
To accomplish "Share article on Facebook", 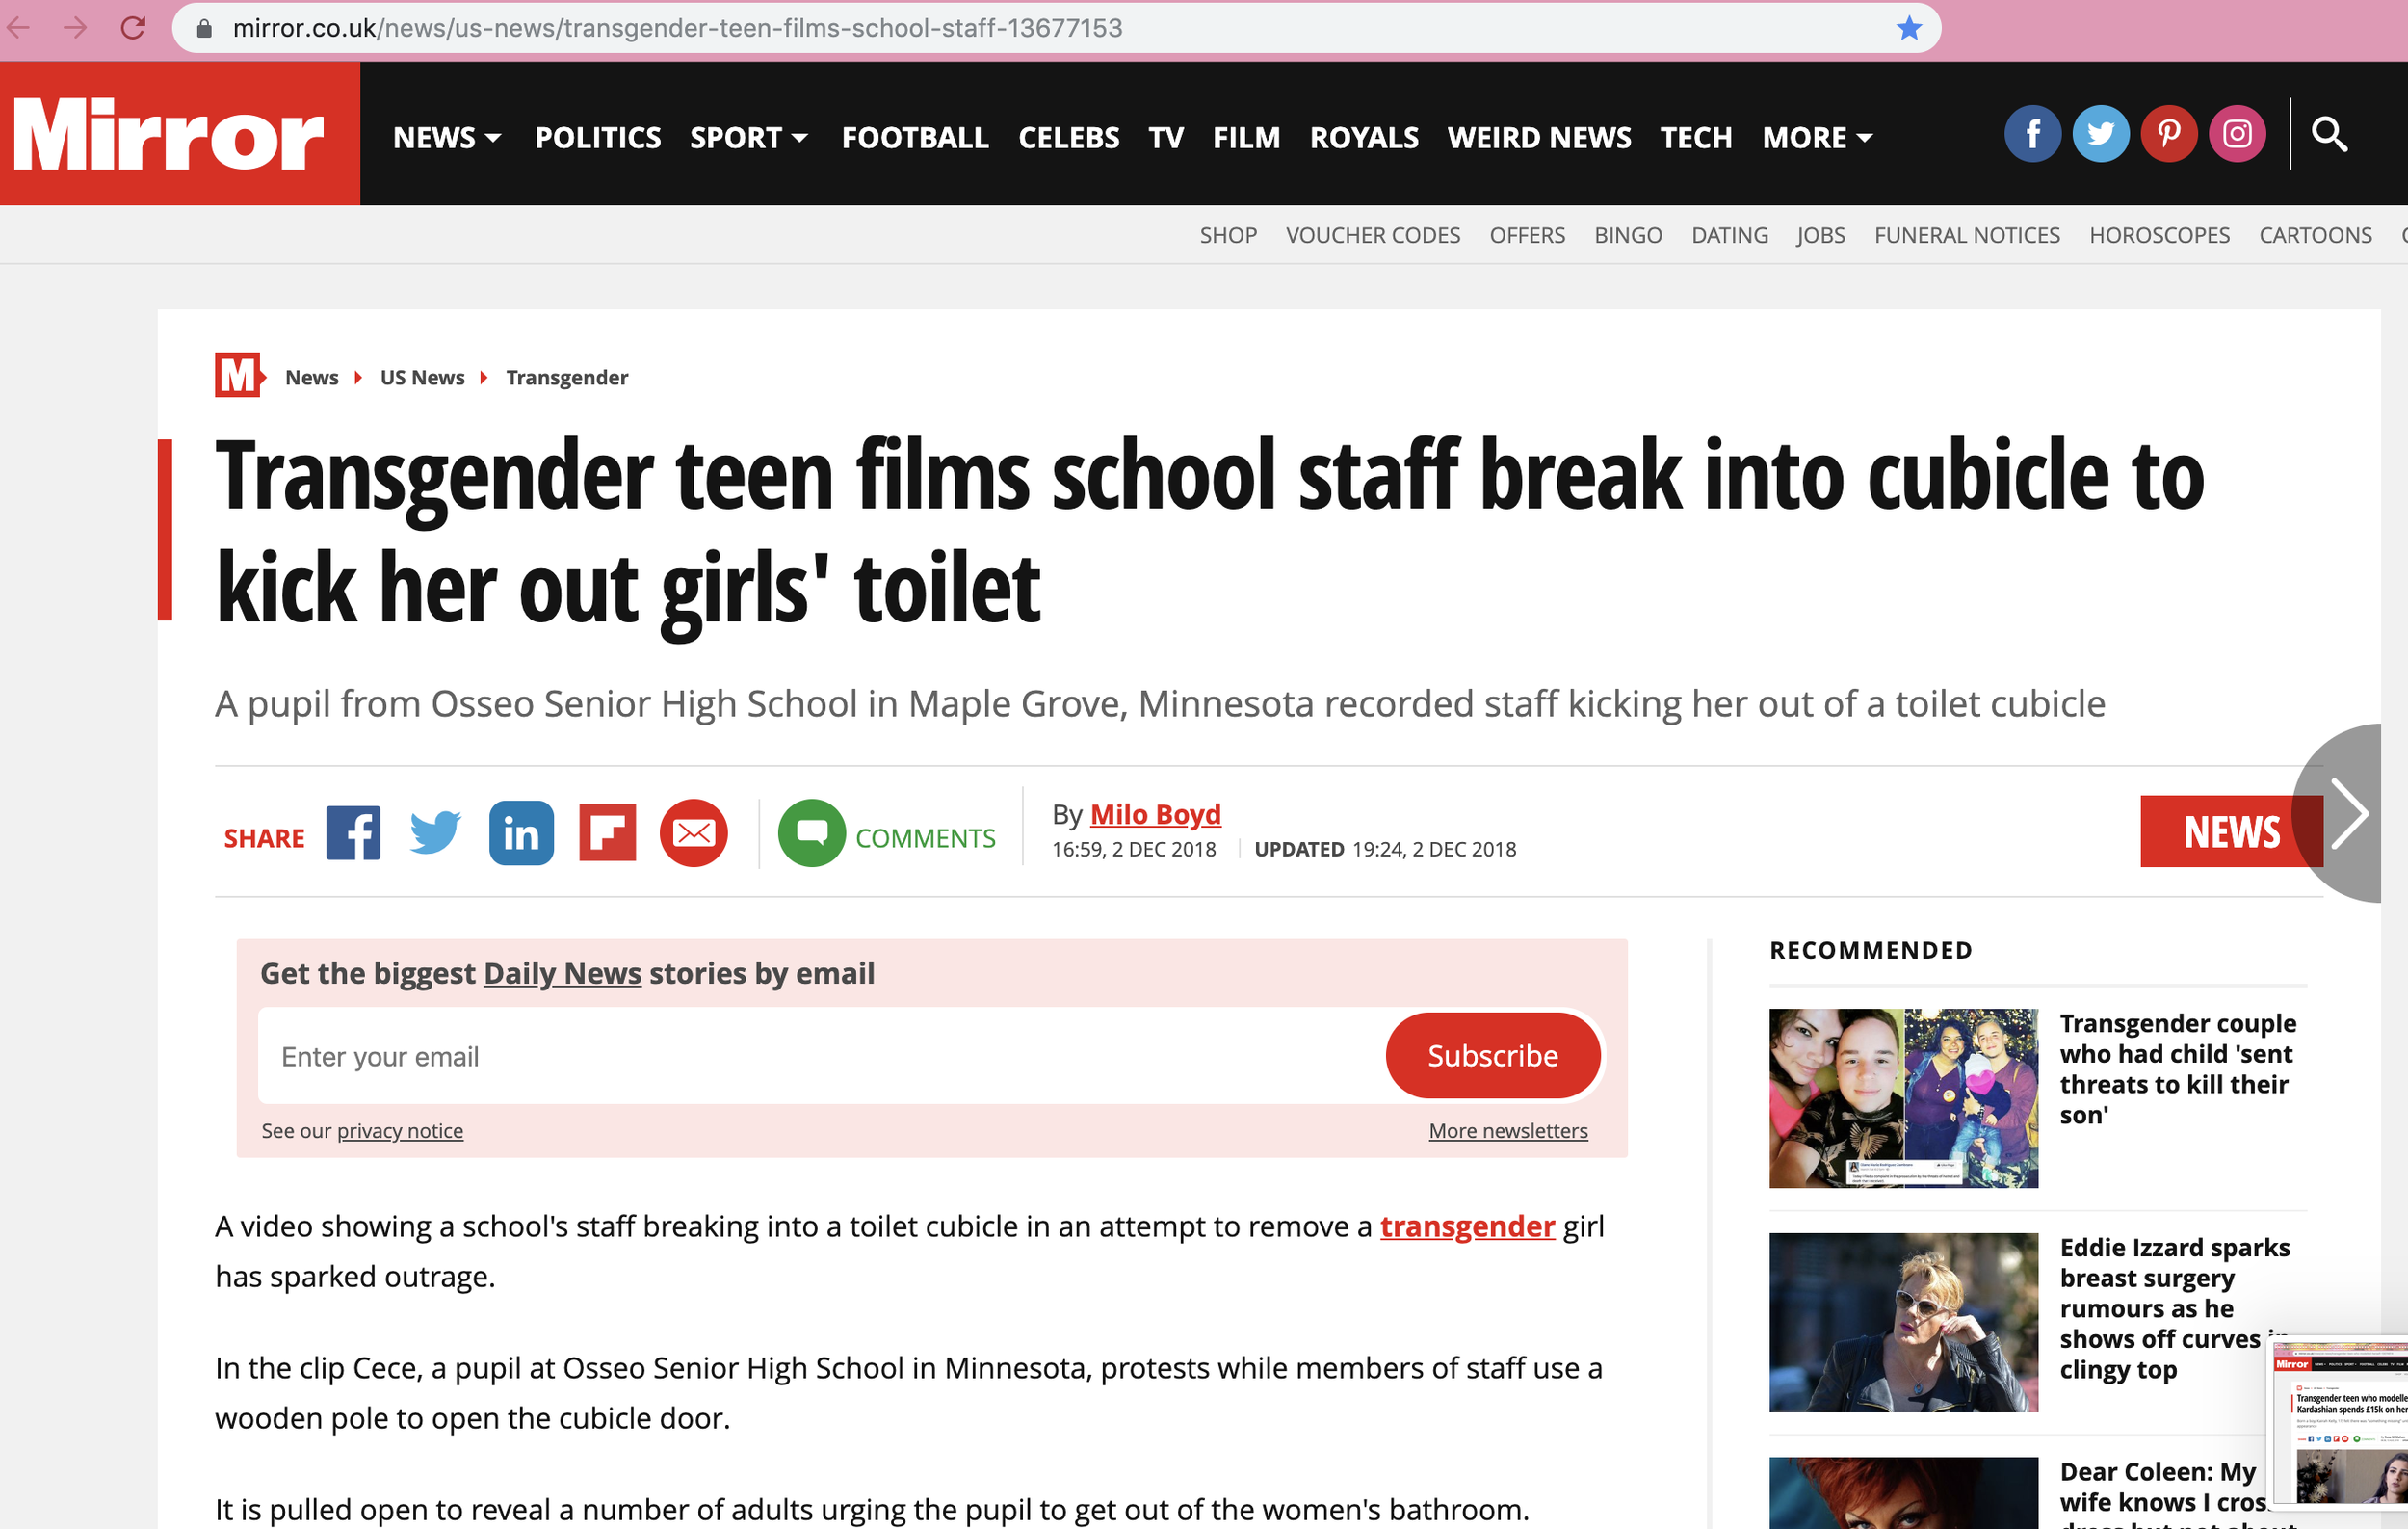I will (353, 832).
